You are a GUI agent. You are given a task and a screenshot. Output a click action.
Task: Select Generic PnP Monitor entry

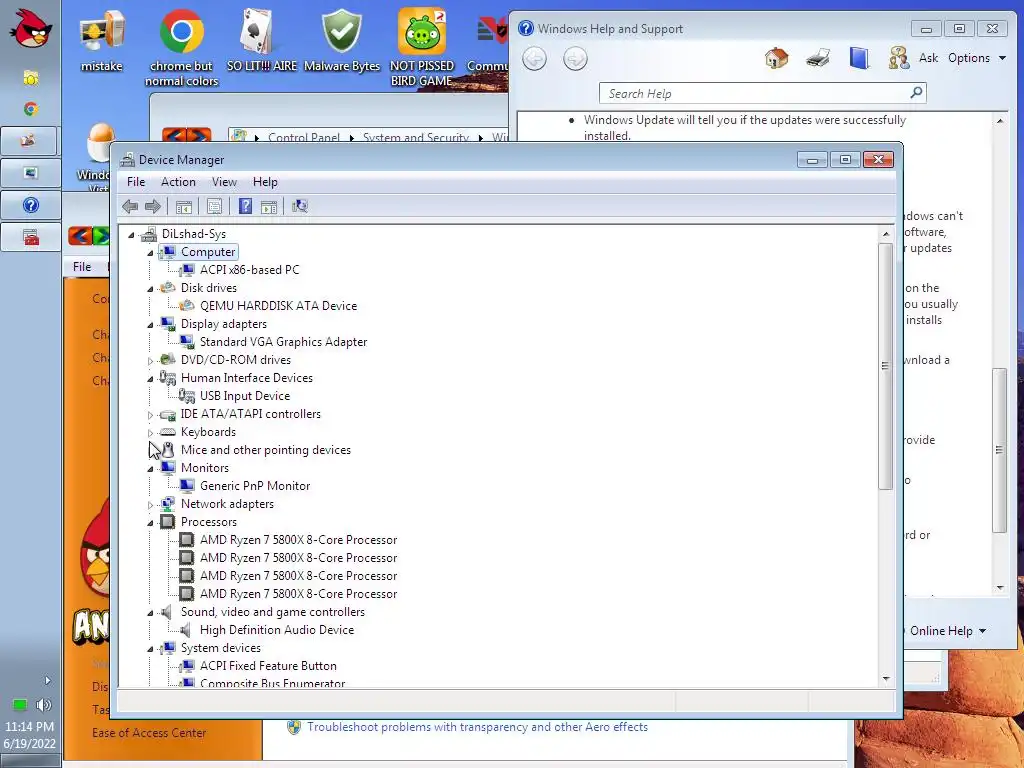(255, 486)
